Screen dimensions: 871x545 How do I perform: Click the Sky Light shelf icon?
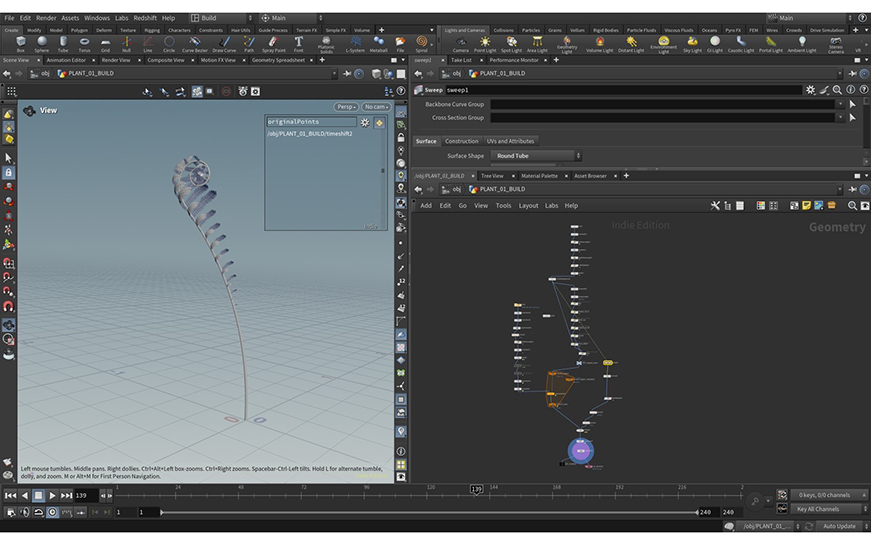[x=692, y=43]
